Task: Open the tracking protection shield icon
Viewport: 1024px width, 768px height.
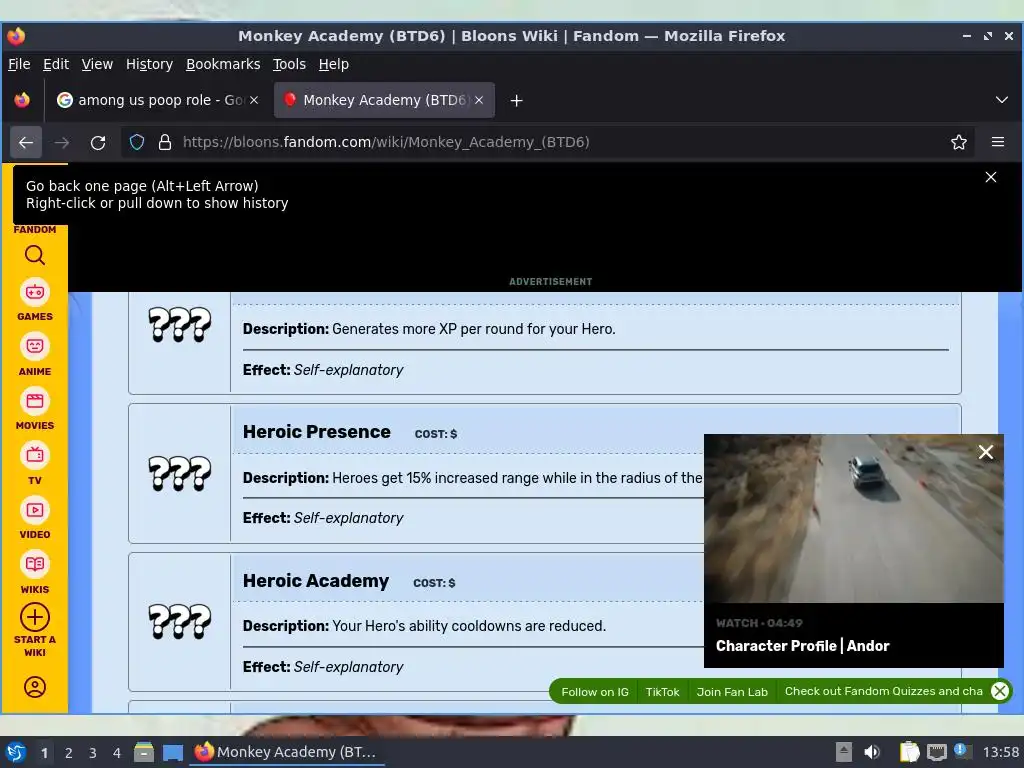Action: 136,142
